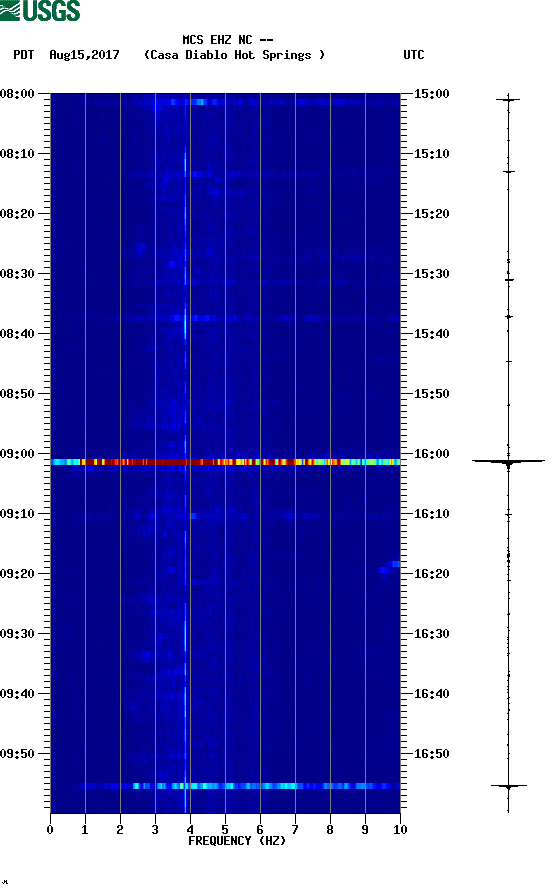Click frequency axis tick label 10
552x893 pixels.
[400, 830]
